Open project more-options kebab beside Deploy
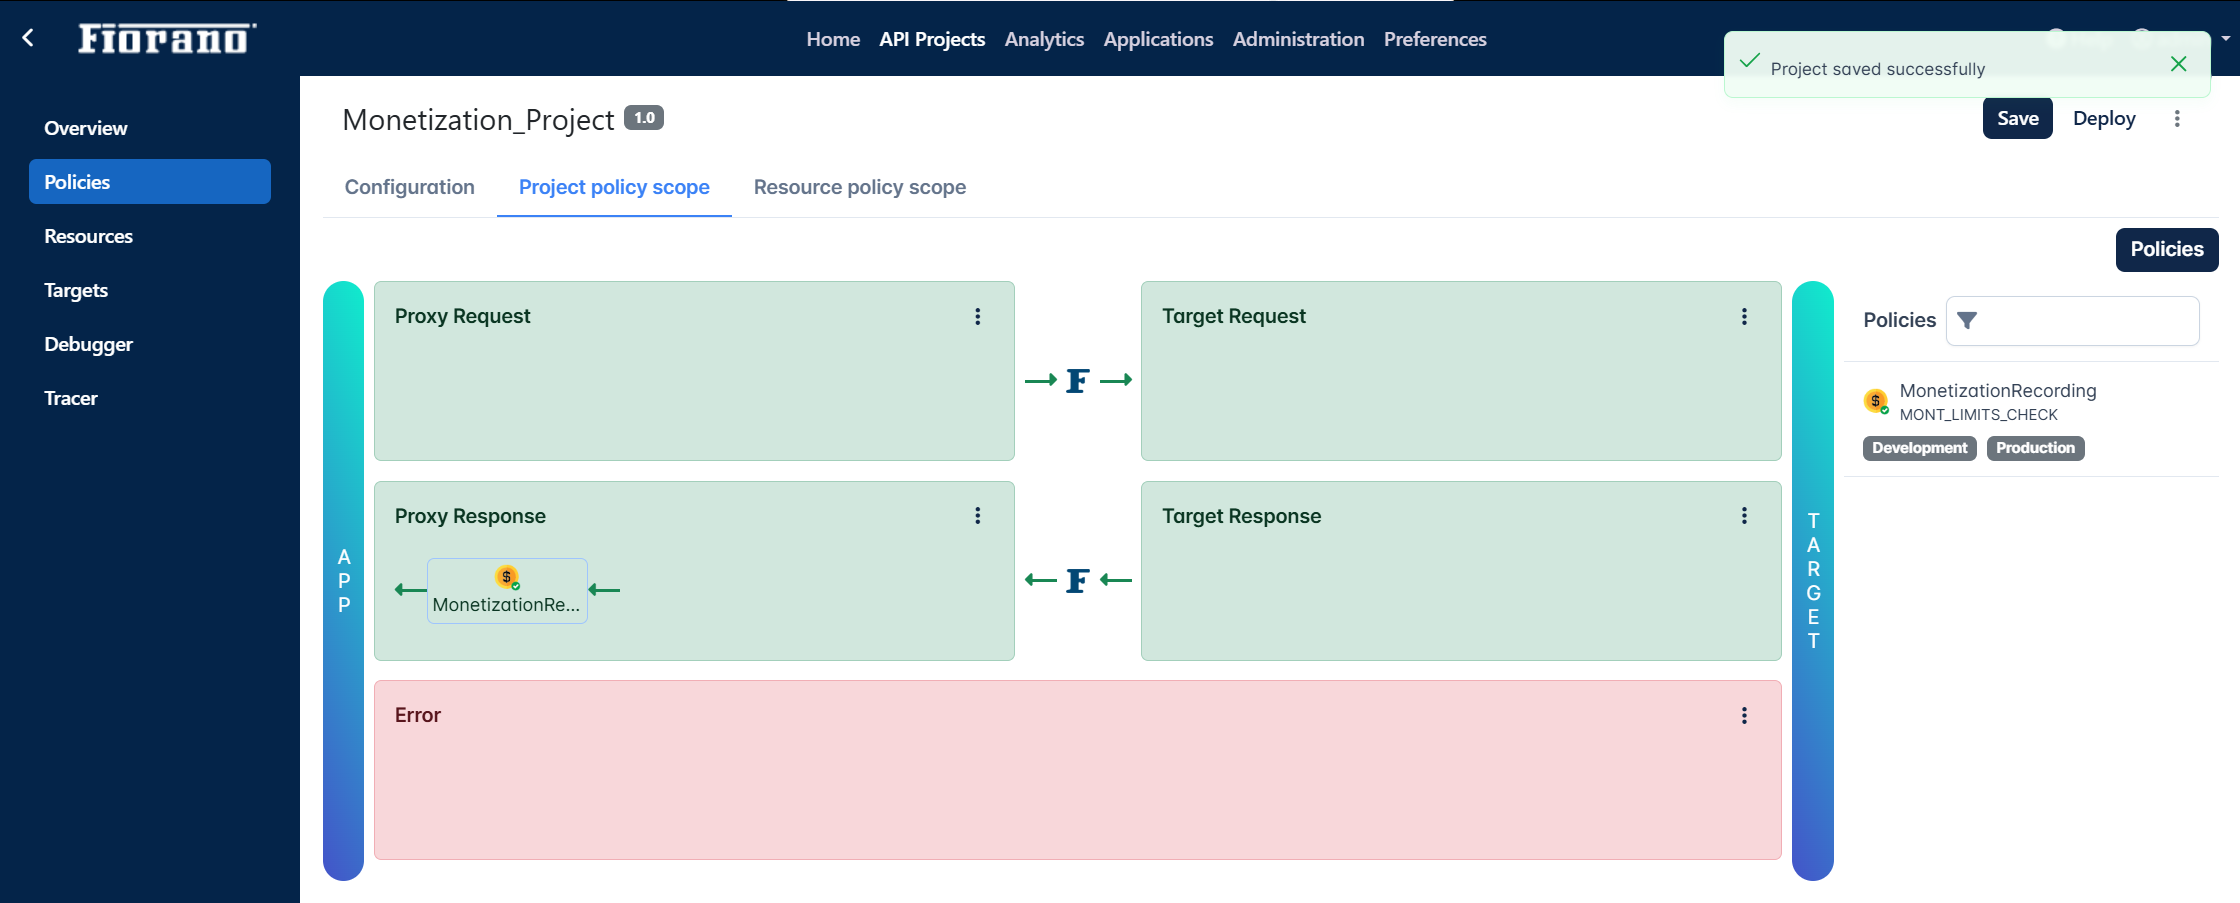Image resolution: width=2240 pixels, height=903 pixels. tap(2177, 119)
